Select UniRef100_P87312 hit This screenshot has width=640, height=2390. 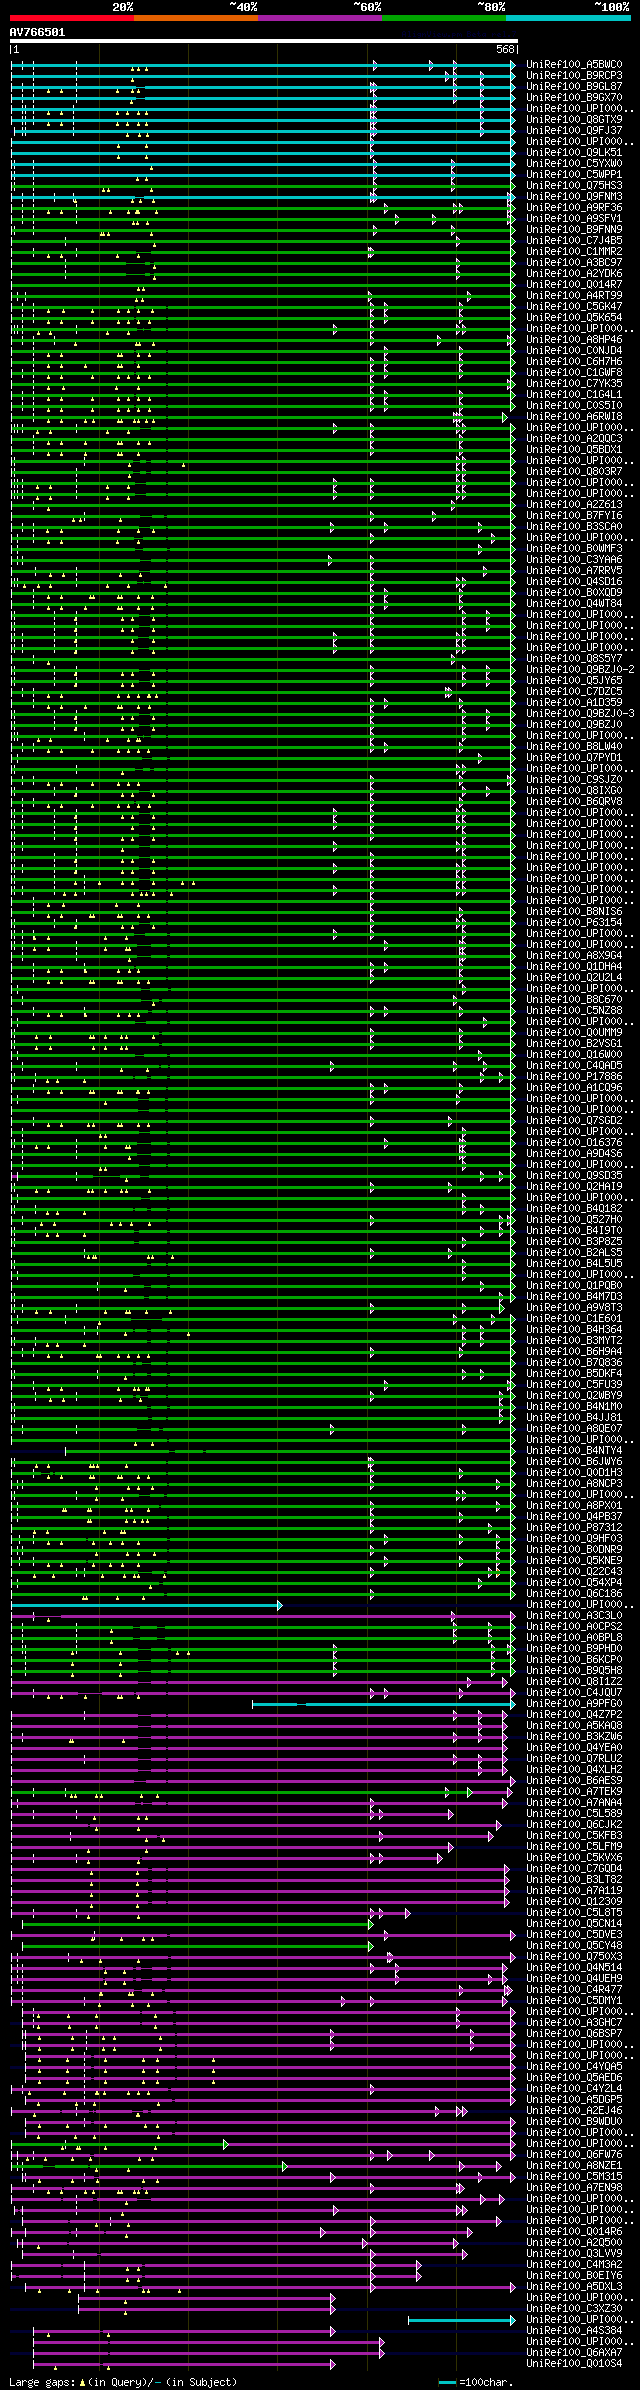click(574, 1528)
